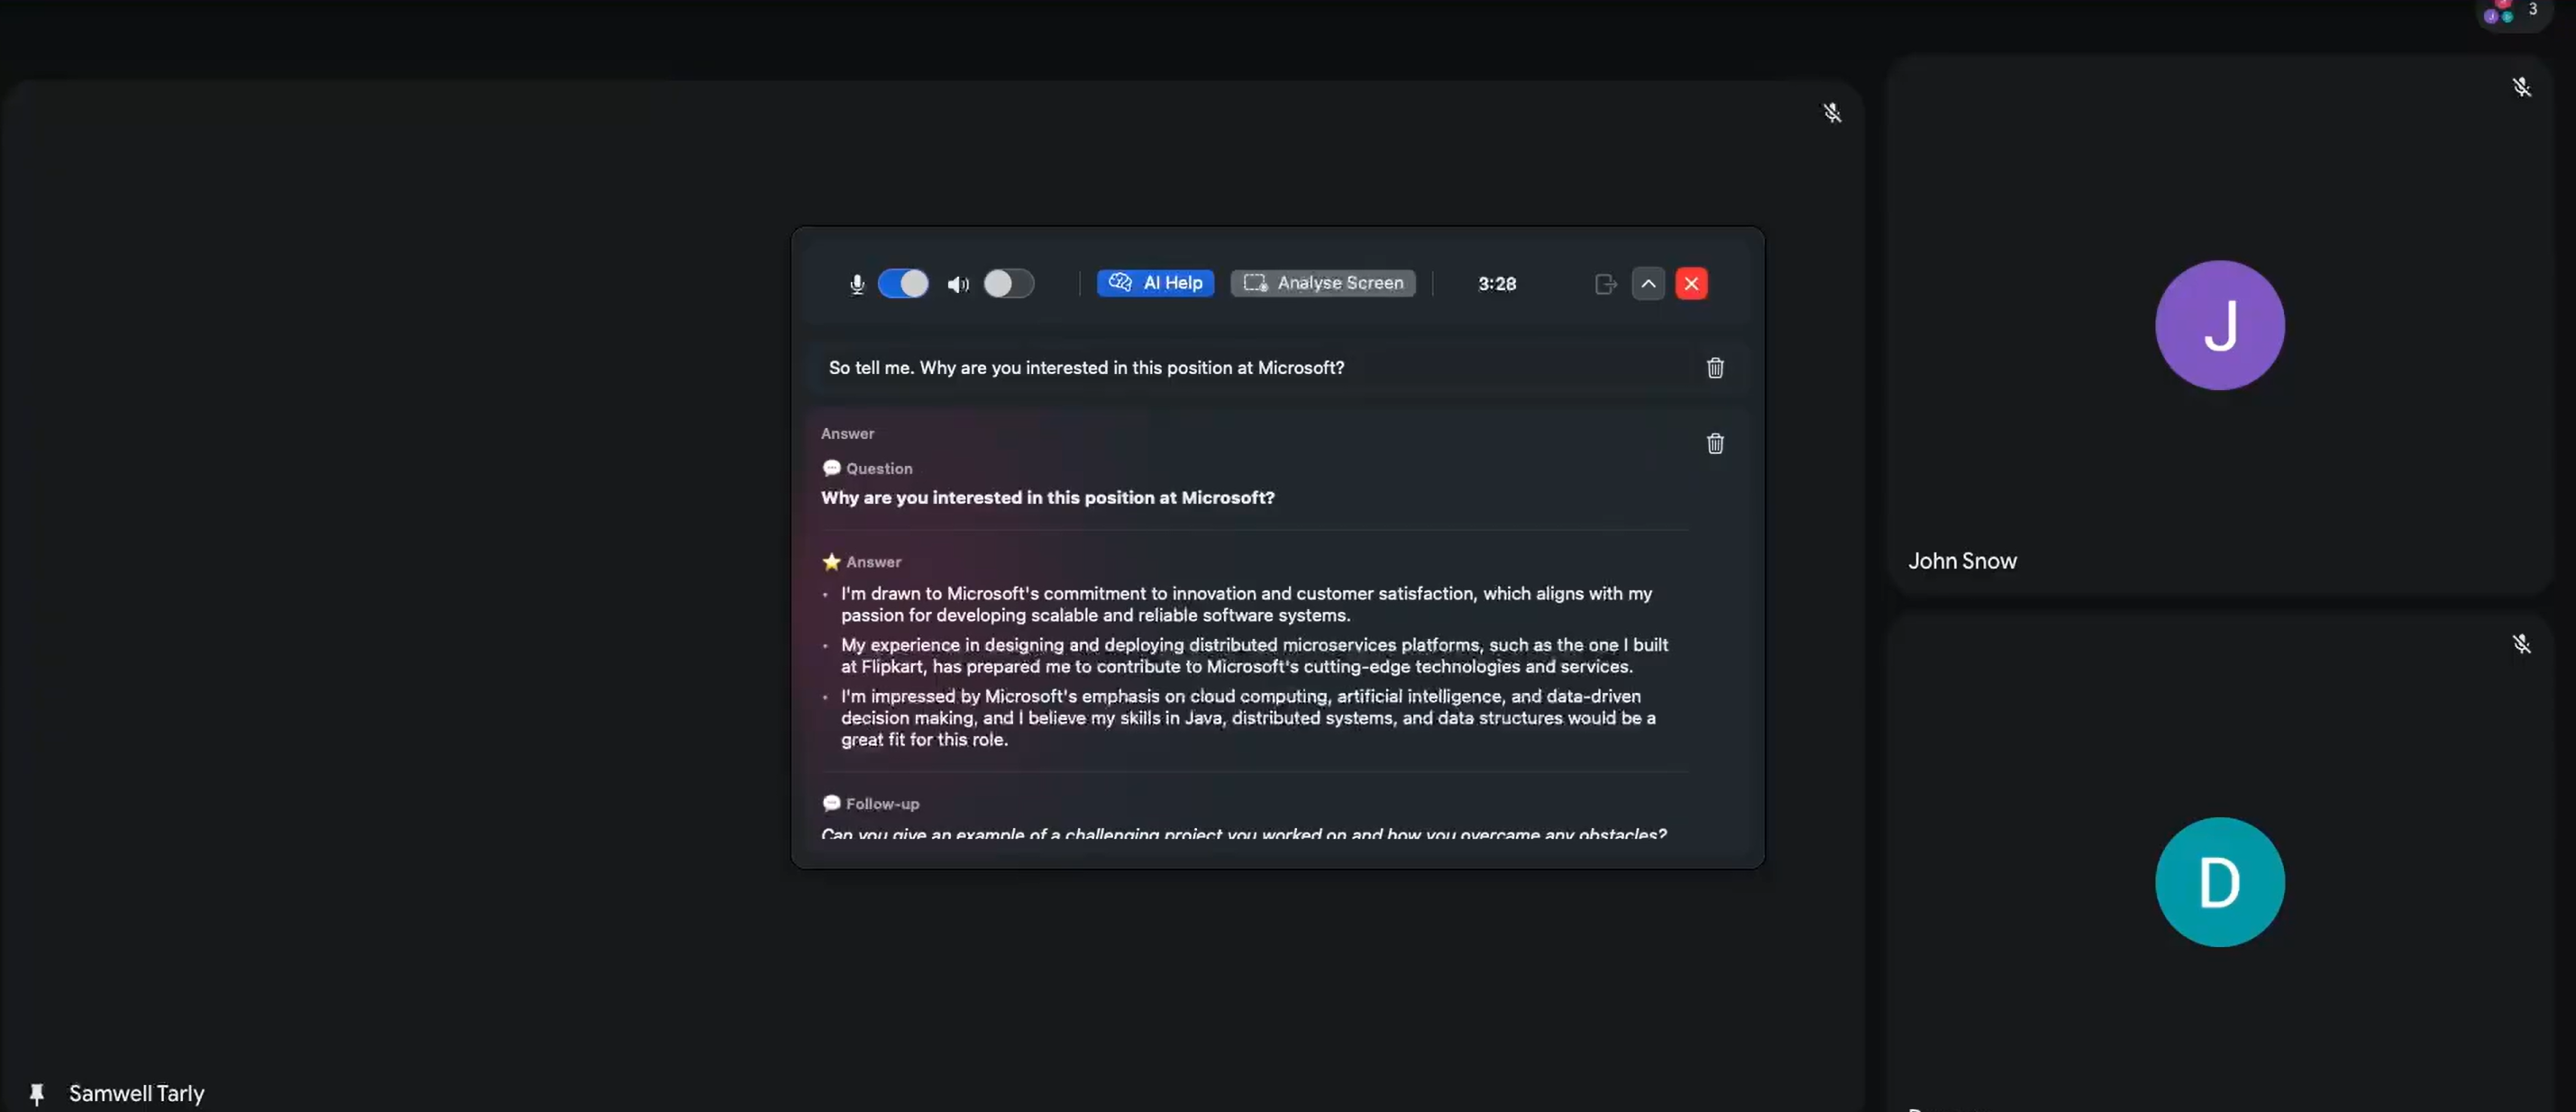Delete the transcribed Microsoft question entry
The width and height of the screenshot is (2576, 1112).
click(1715, 368)
